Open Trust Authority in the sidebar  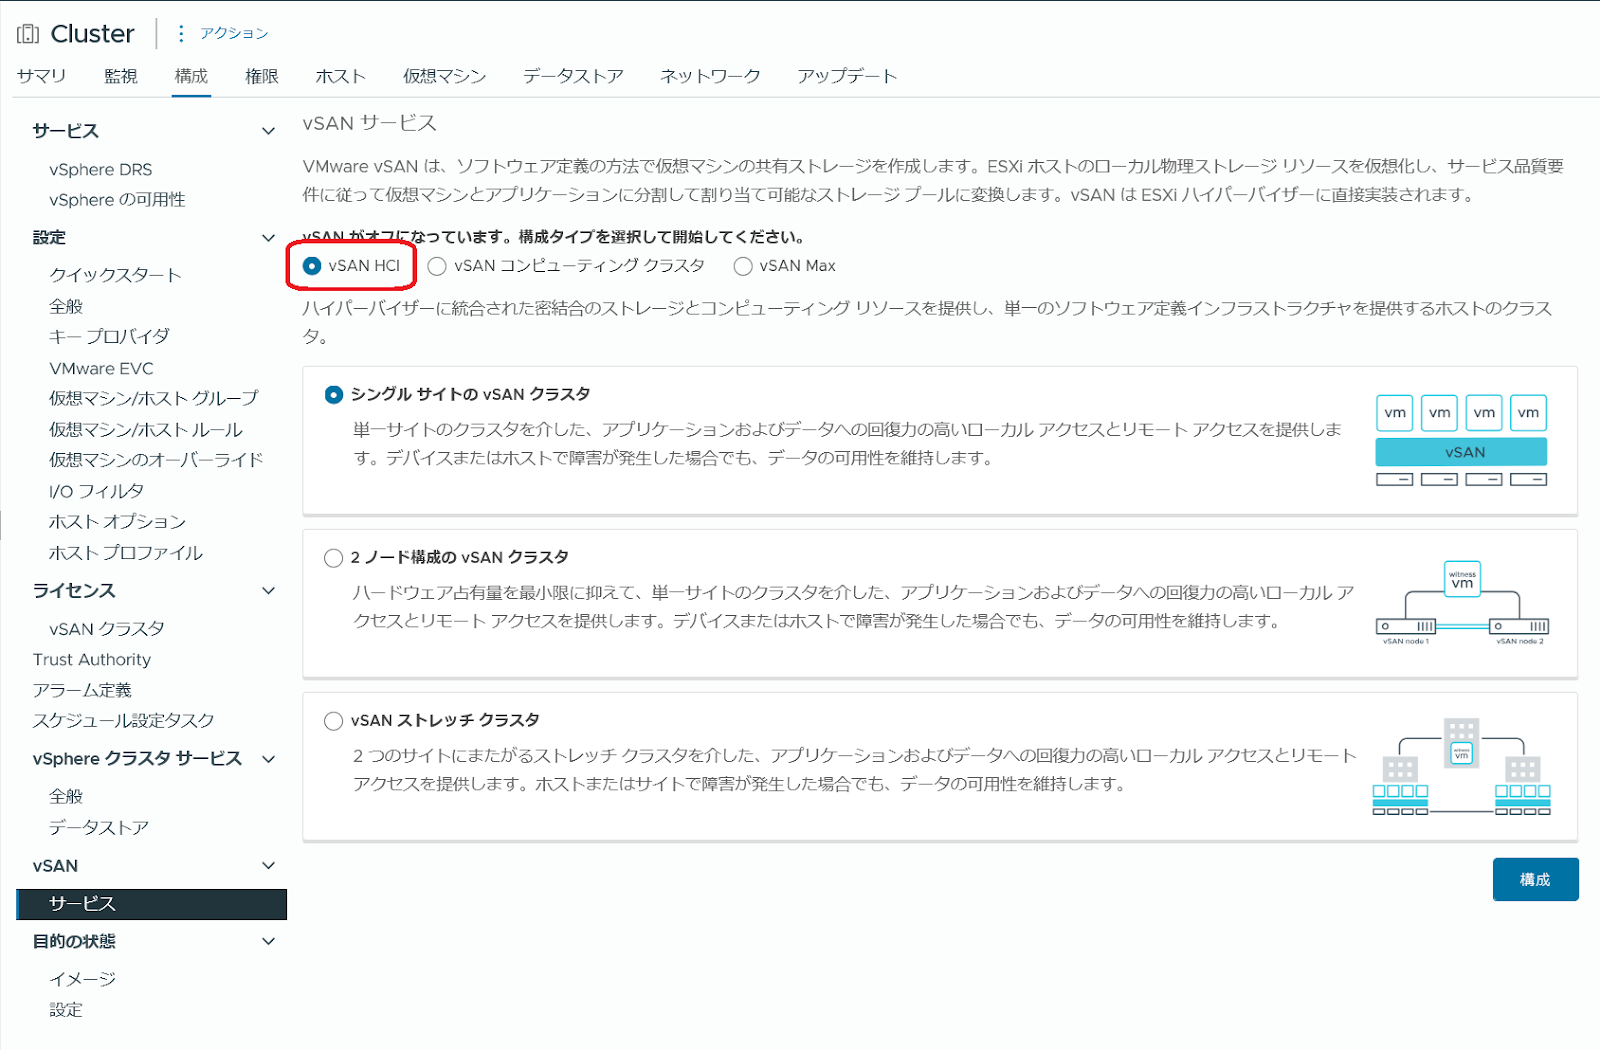(x=92, y=660)
